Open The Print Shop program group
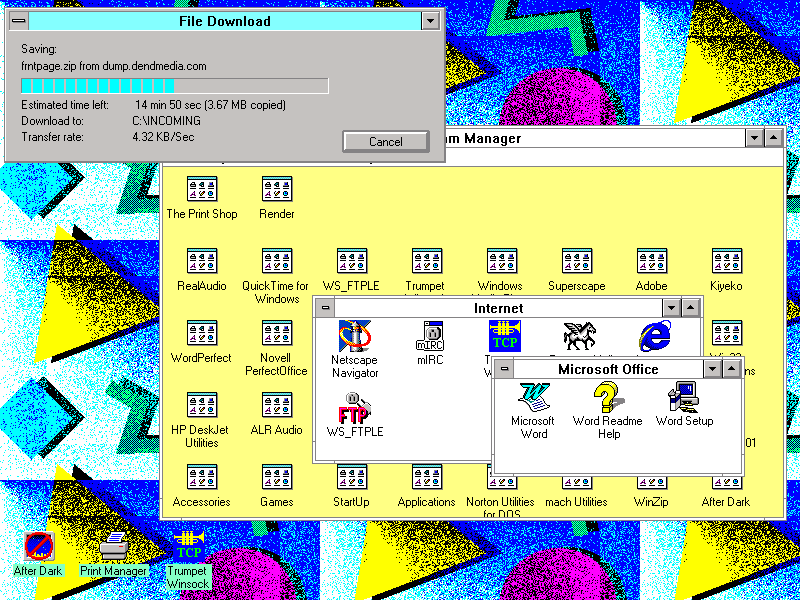Screen dimensions: 800x600 pos(202,189)
